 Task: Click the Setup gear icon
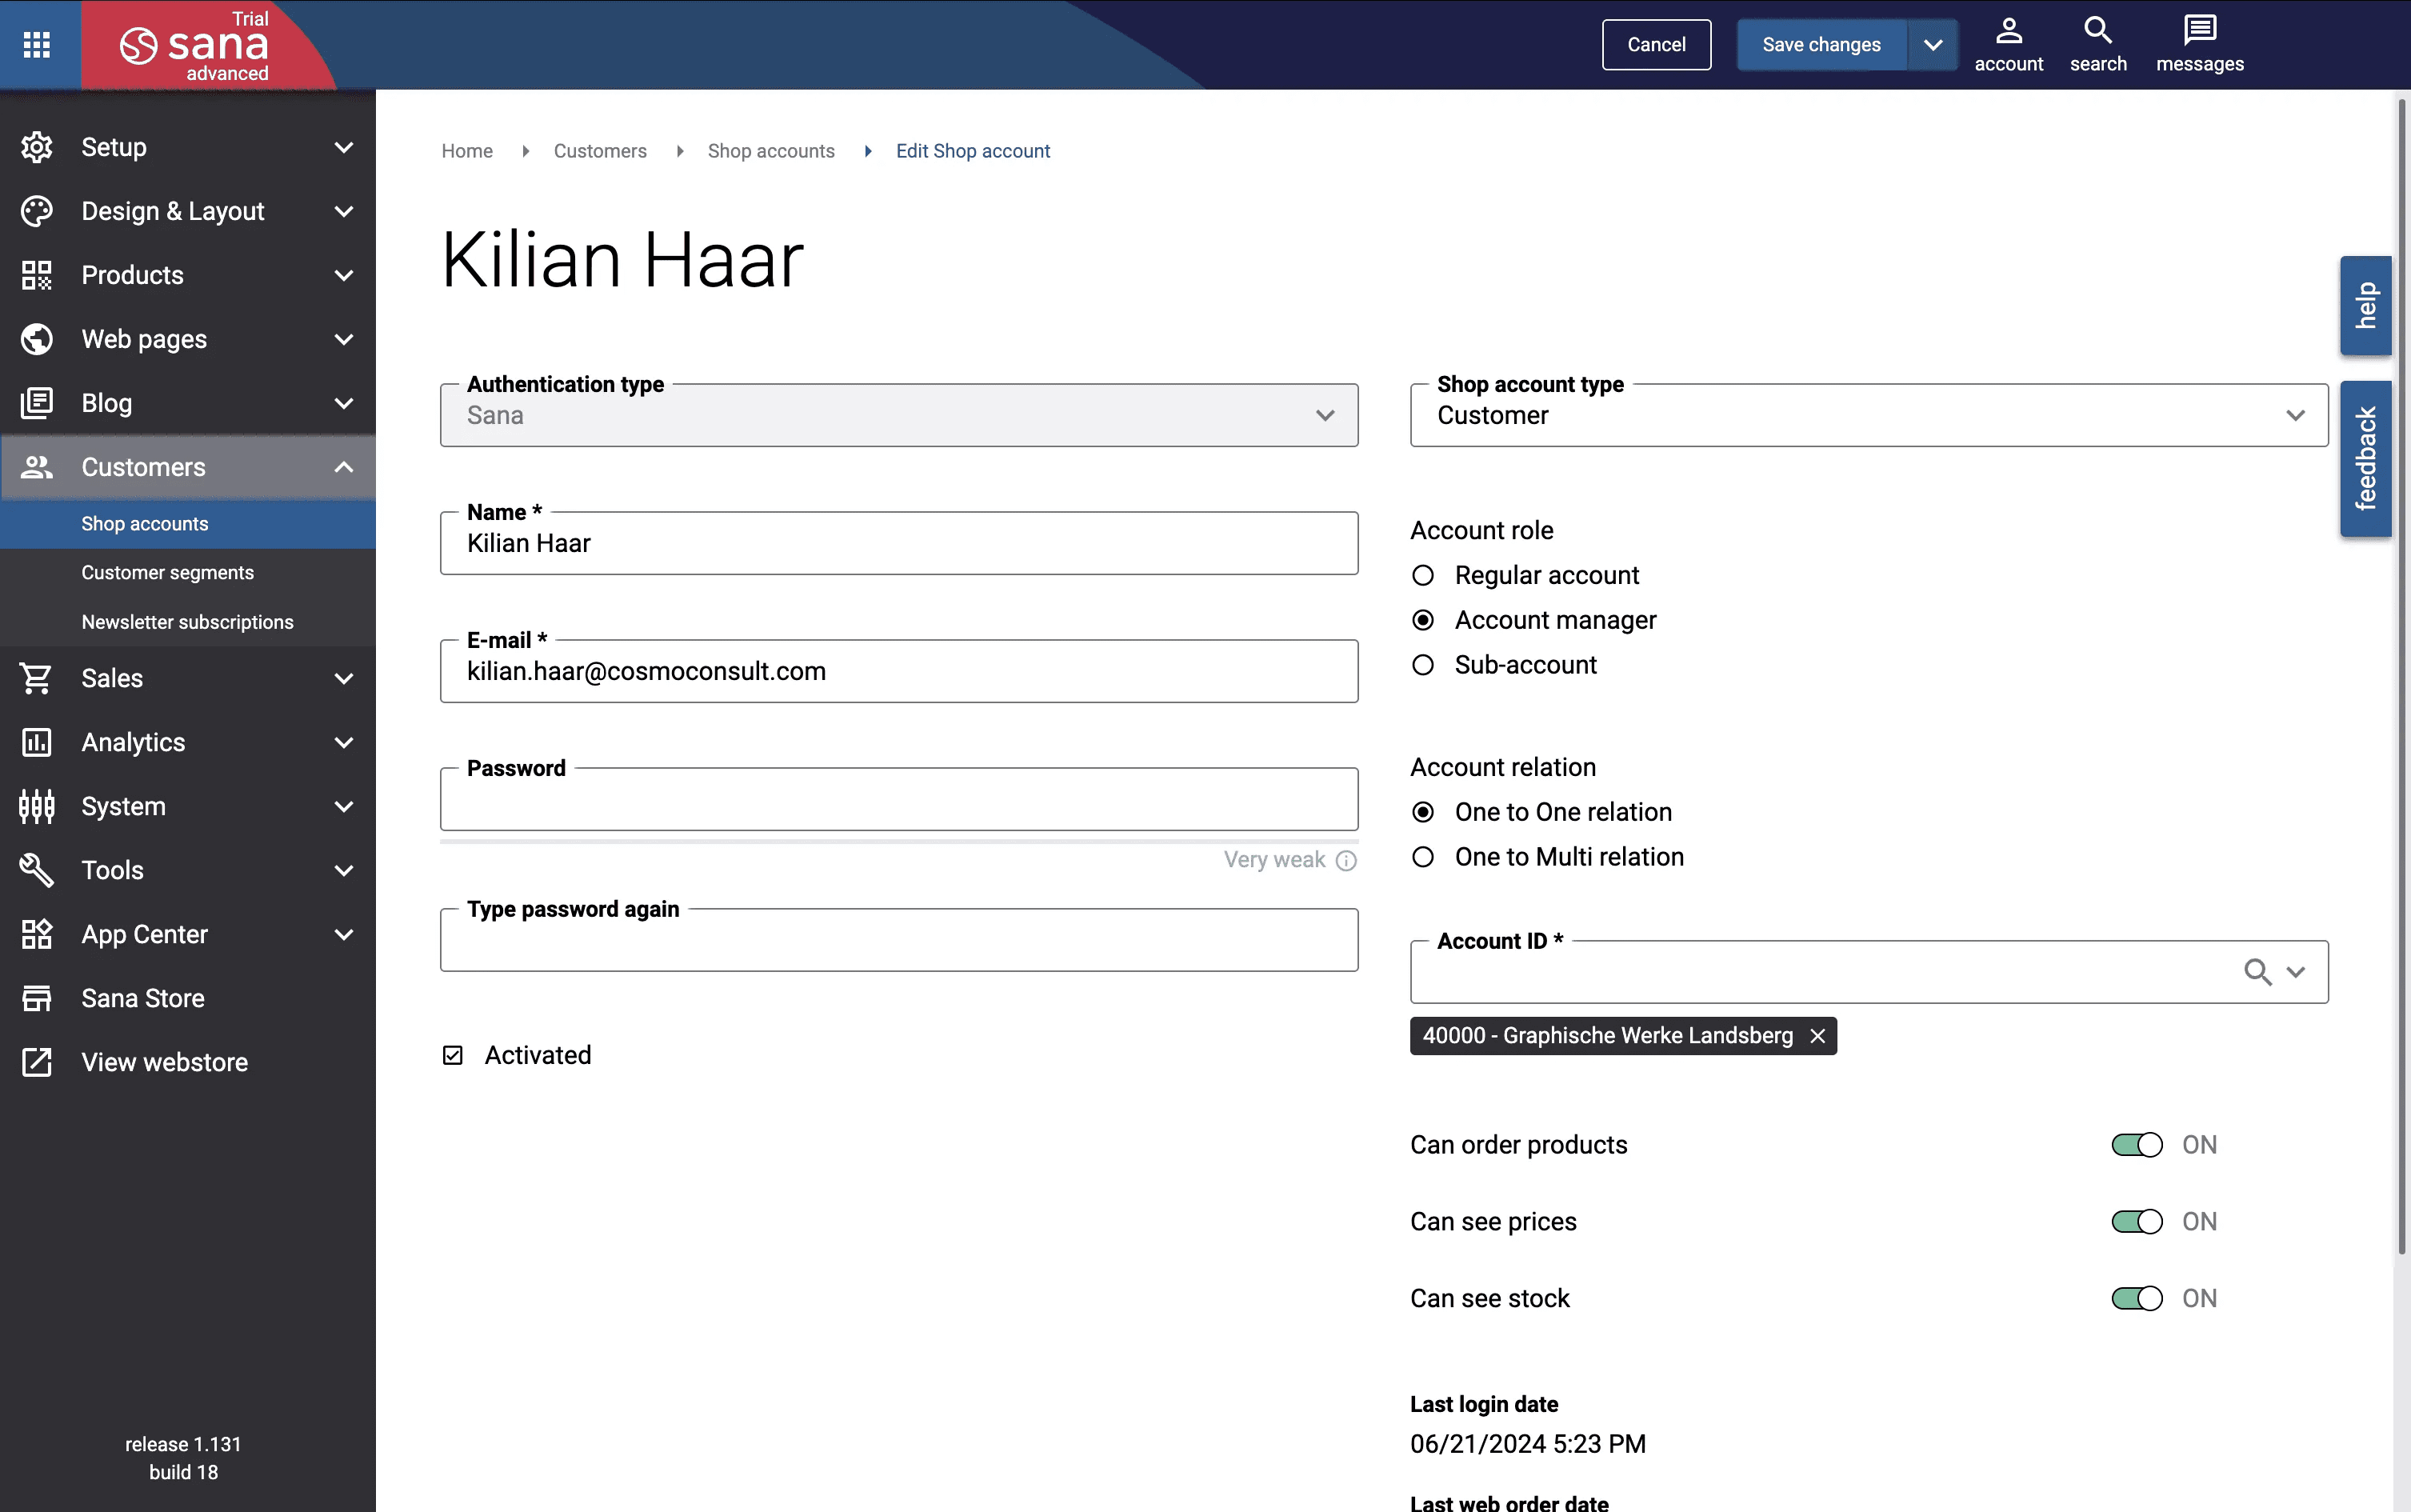click(37, 147)
